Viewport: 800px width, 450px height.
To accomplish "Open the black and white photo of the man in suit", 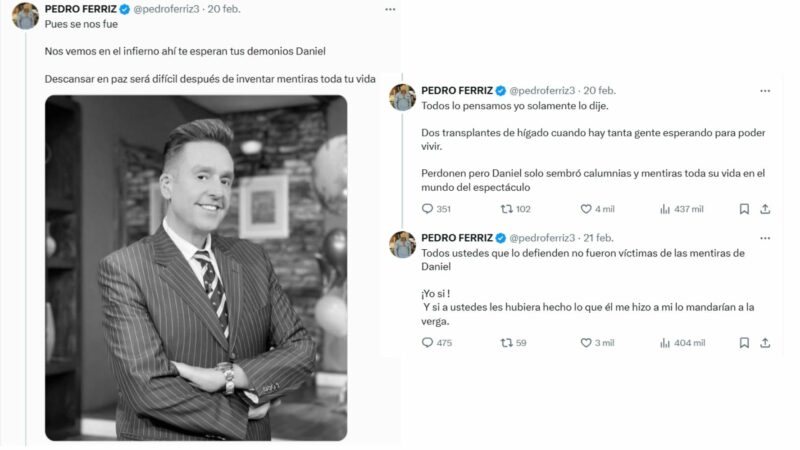I will click(x=196, y=268).
